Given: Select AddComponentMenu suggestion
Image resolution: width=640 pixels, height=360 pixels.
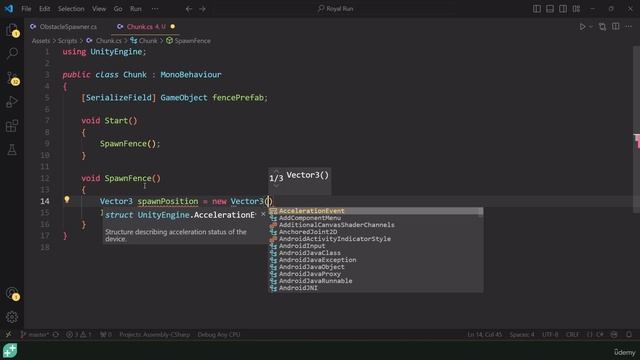Looking at the screenshot, I should [x=376, y=218].
